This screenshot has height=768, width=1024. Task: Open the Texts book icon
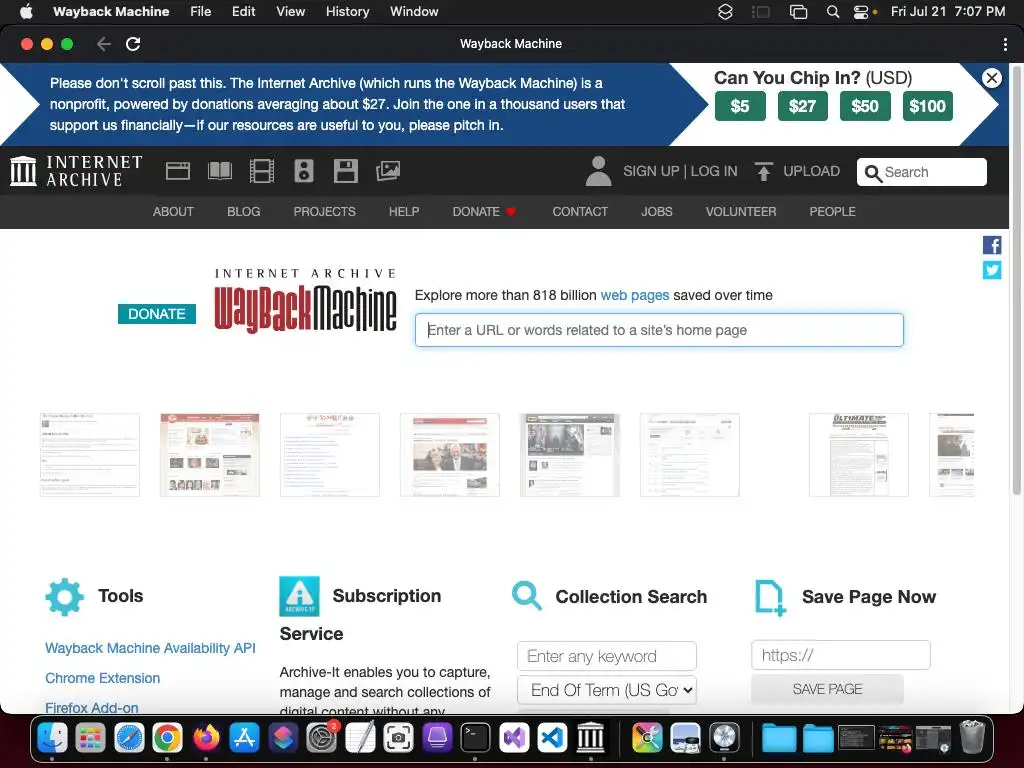coord(219,171)
